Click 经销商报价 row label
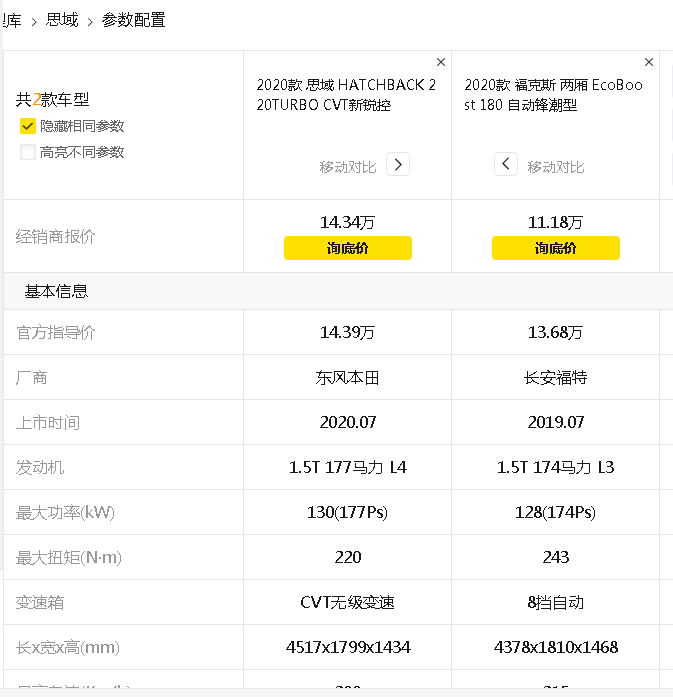 pyautogui.click(x=56, y=236)
